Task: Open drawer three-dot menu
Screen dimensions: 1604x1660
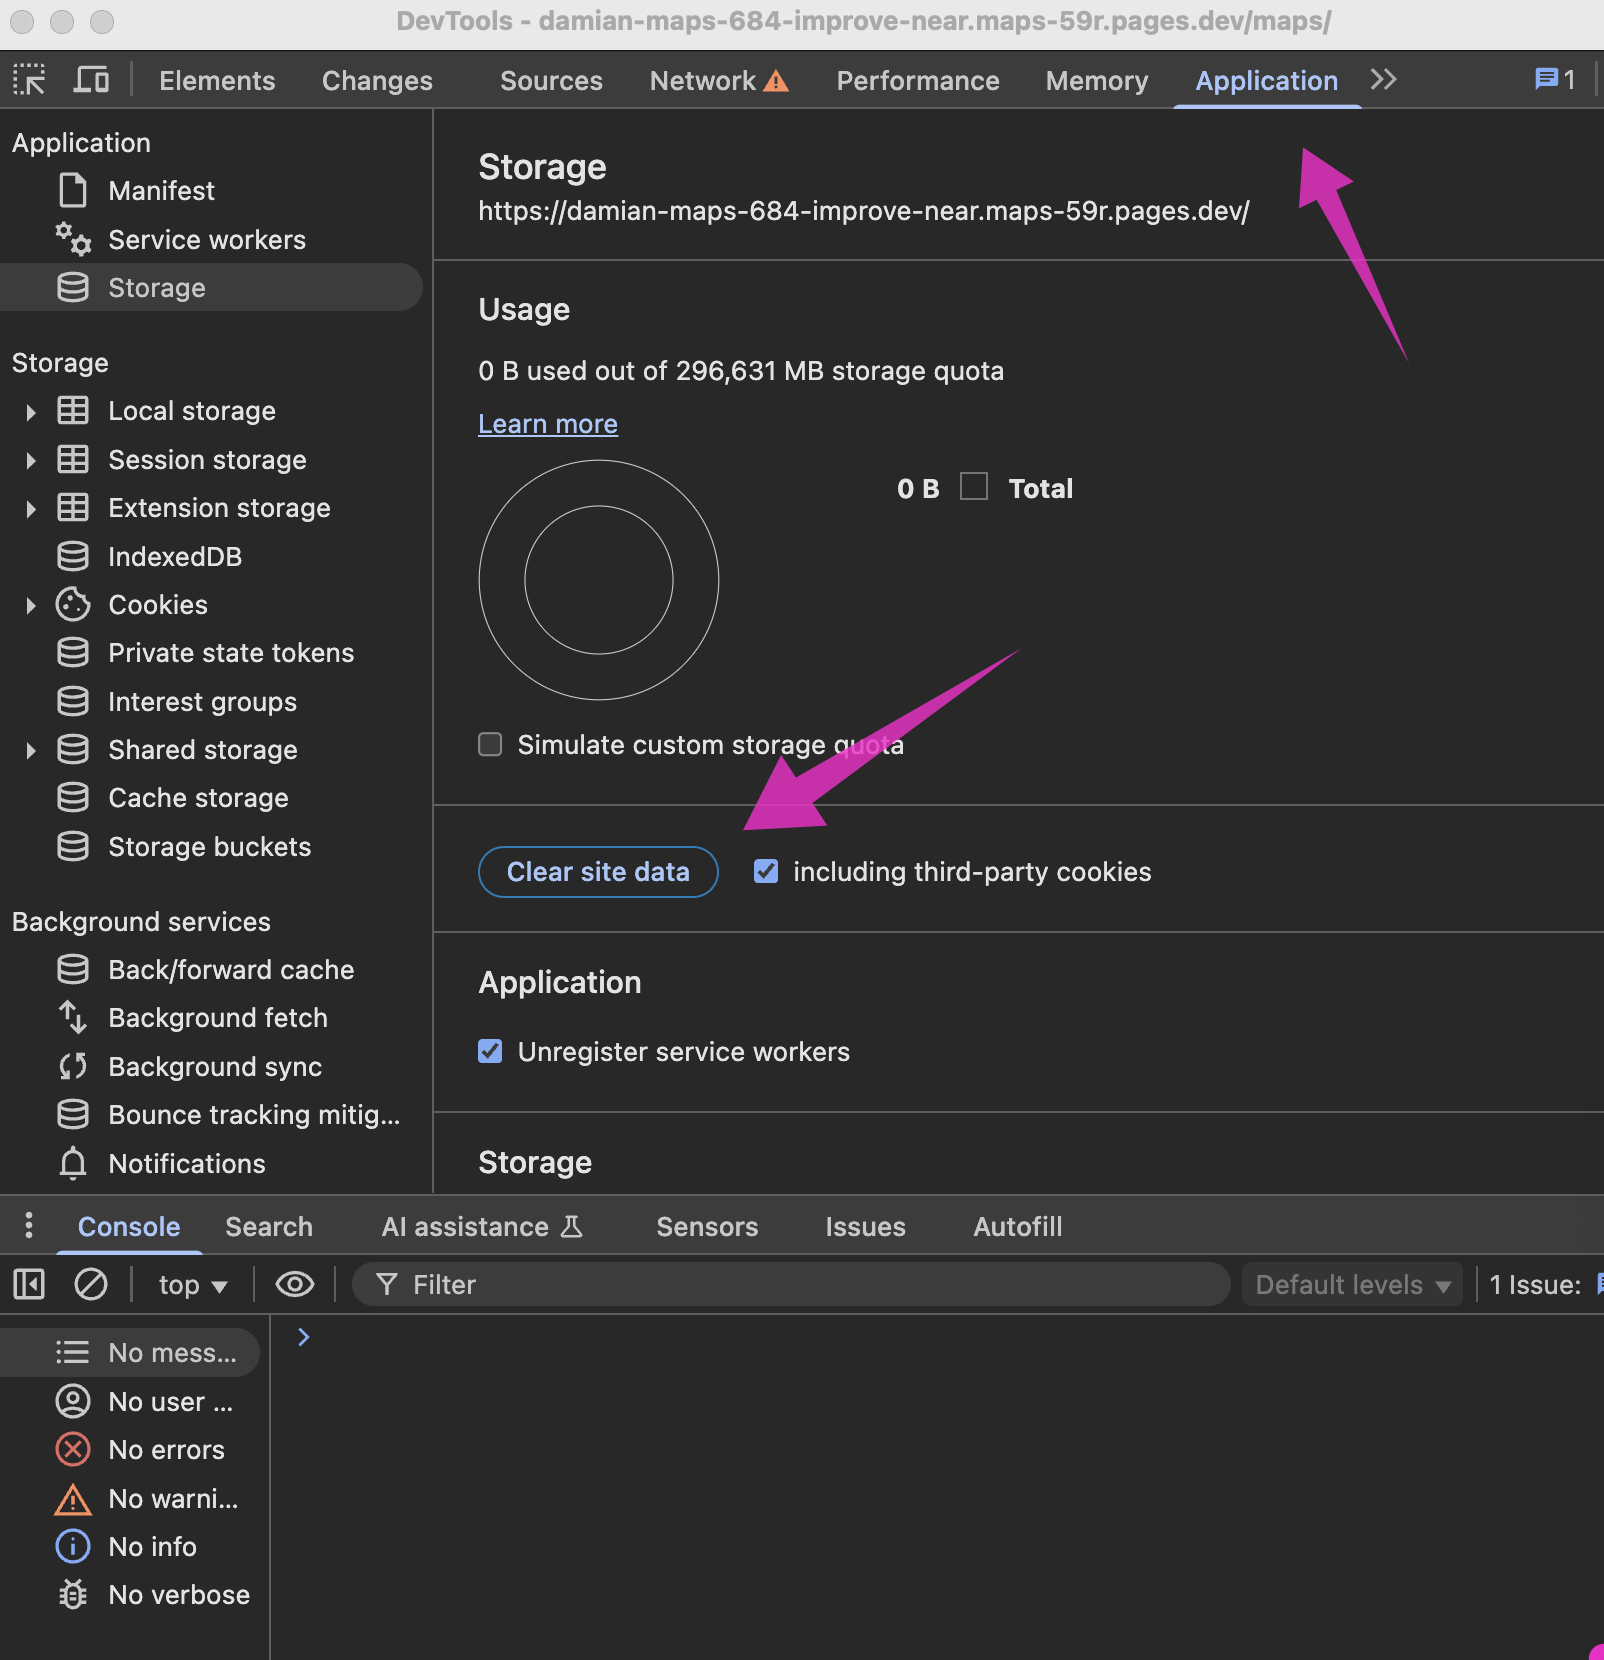Action: coord(29,1226)
